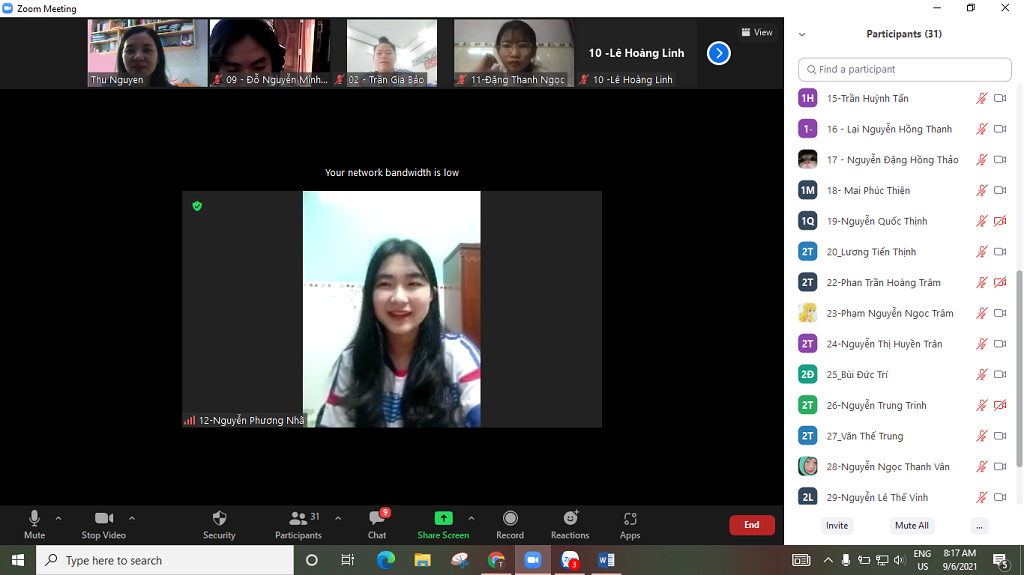The image size is (1024, 575).
Task: Open Microsoft Word from the taskbar
Action: pyautogui.click(x=606, y=560)
